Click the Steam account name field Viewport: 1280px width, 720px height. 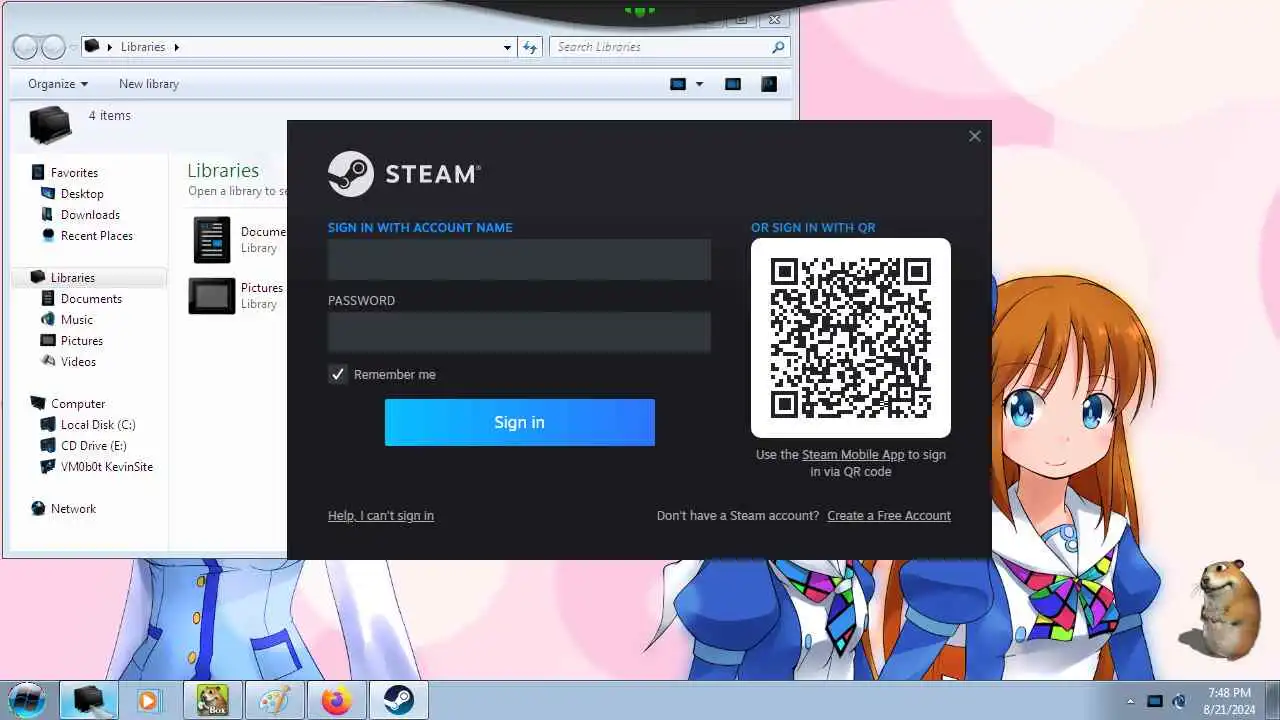(x=519, y=259)
